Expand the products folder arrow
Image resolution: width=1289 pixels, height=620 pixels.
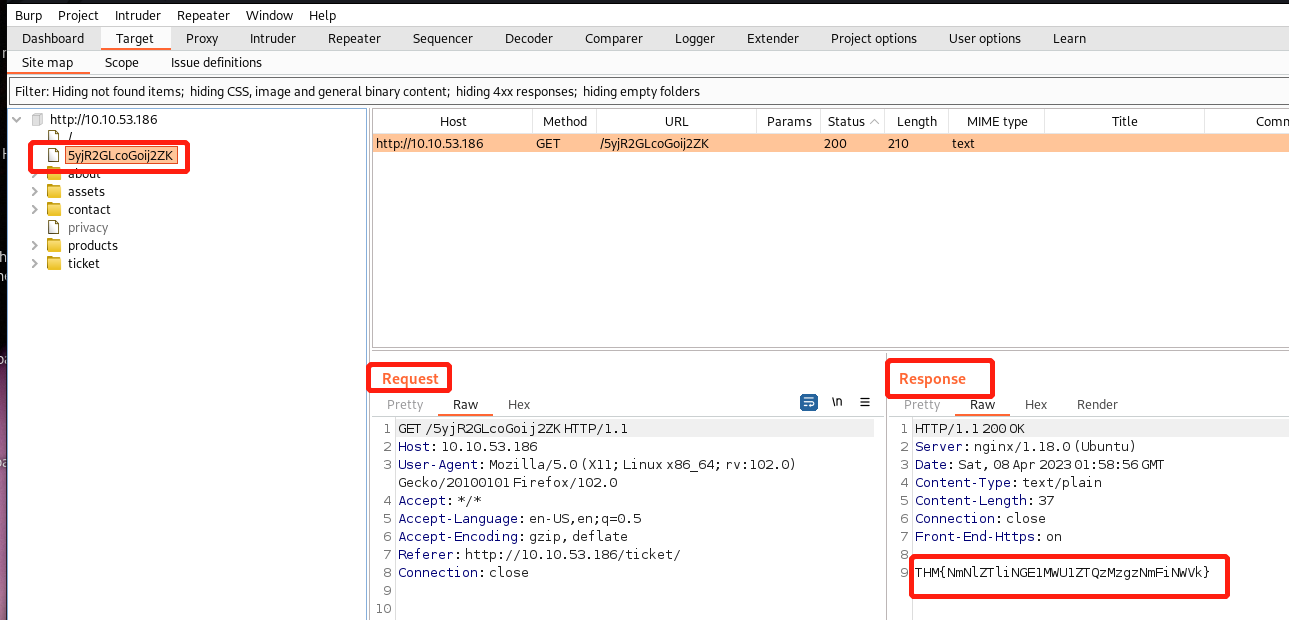[x=34, y=246]
